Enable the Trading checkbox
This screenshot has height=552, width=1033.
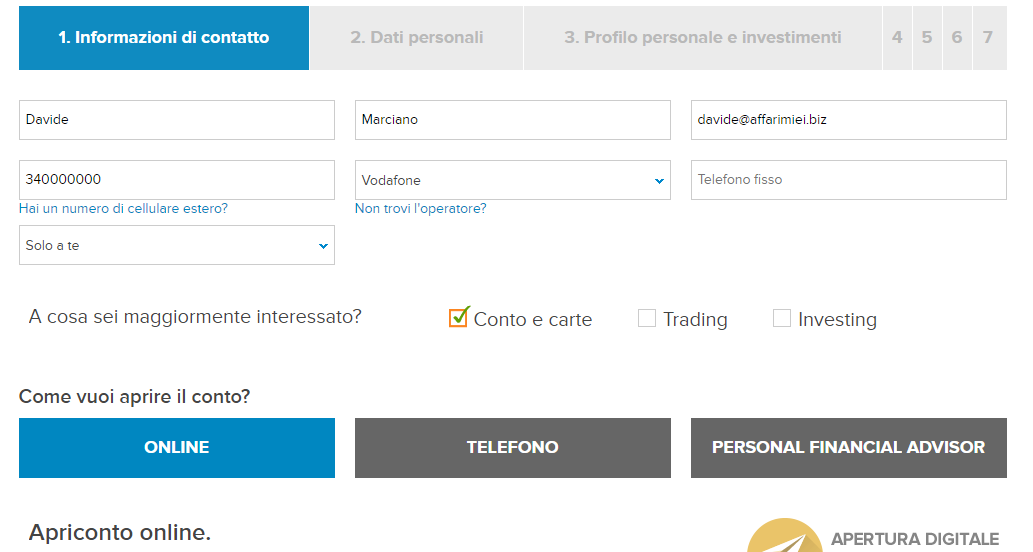[x=647, y=318]
